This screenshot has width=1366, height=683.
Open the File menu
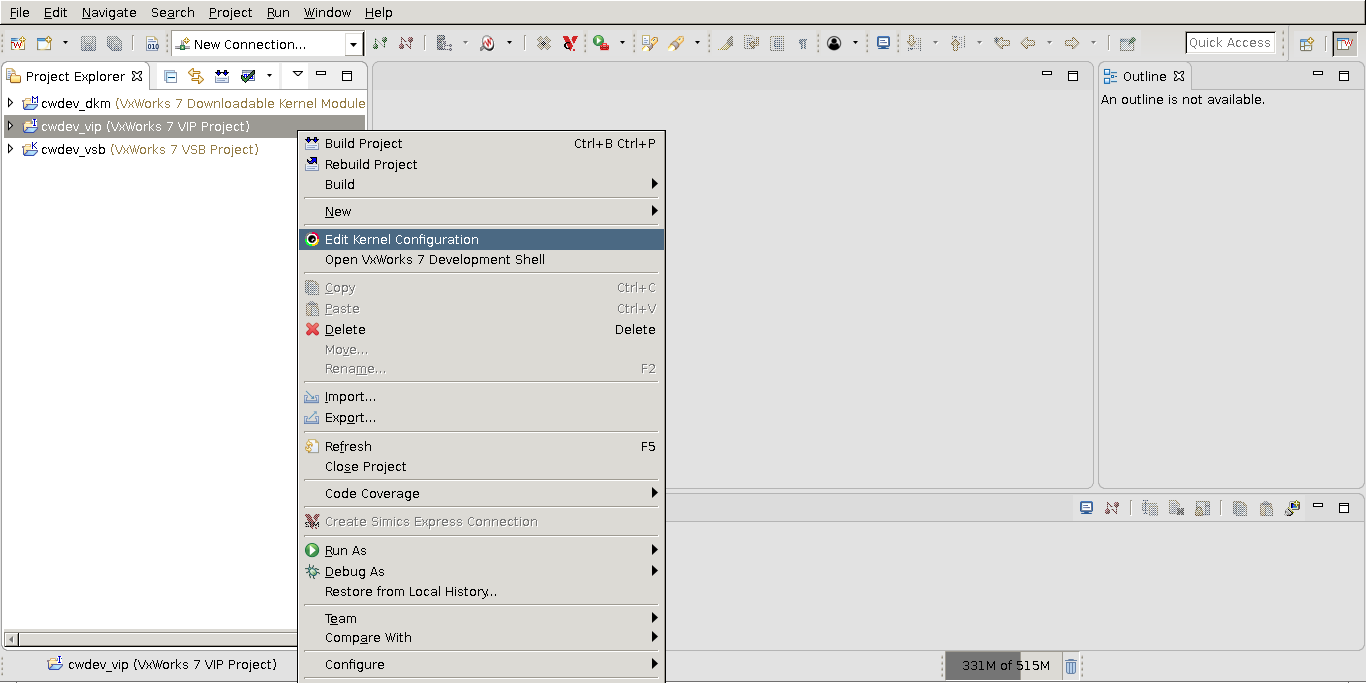(x=19, y=12)
